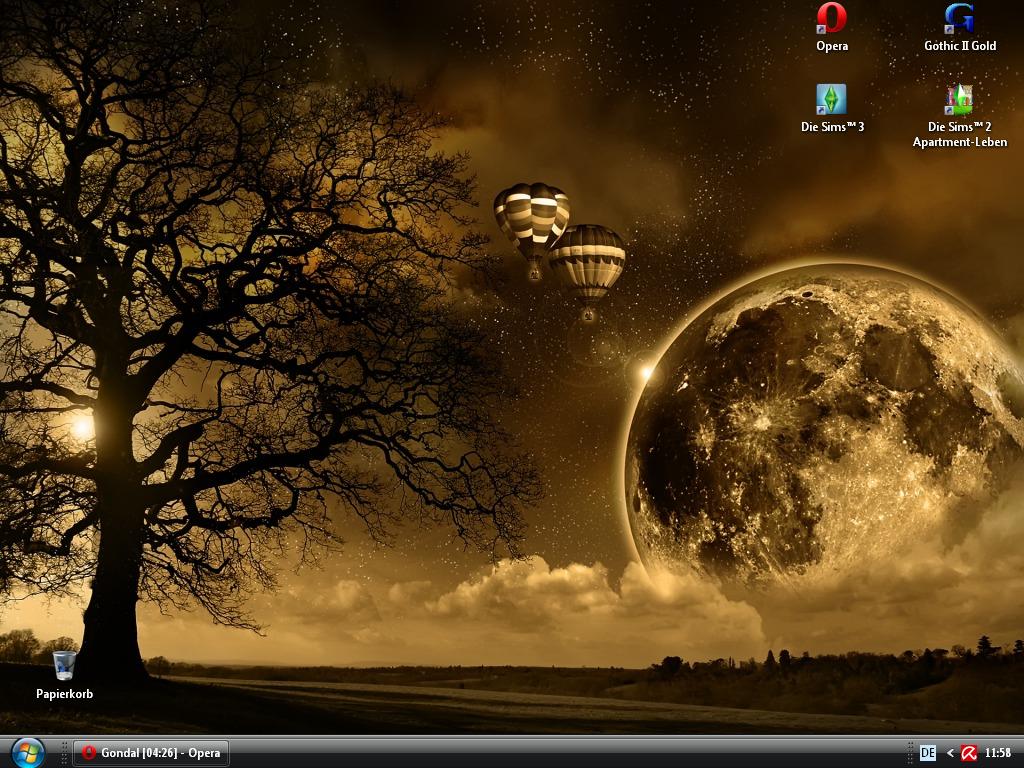Image resolution: width=1024 pixels, height=768 pixels.
Task: Click the "Papierkorb" text label
Action: (x=64, y=694)
